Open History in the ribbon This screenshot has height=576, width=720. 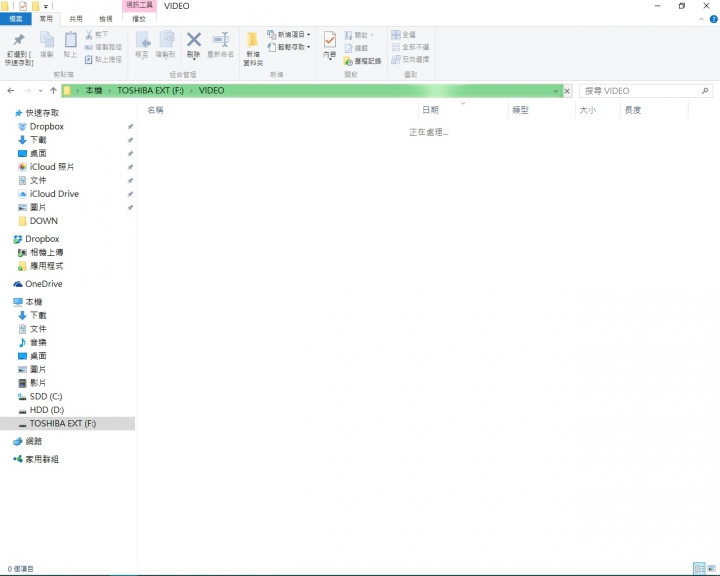(363, 61)
